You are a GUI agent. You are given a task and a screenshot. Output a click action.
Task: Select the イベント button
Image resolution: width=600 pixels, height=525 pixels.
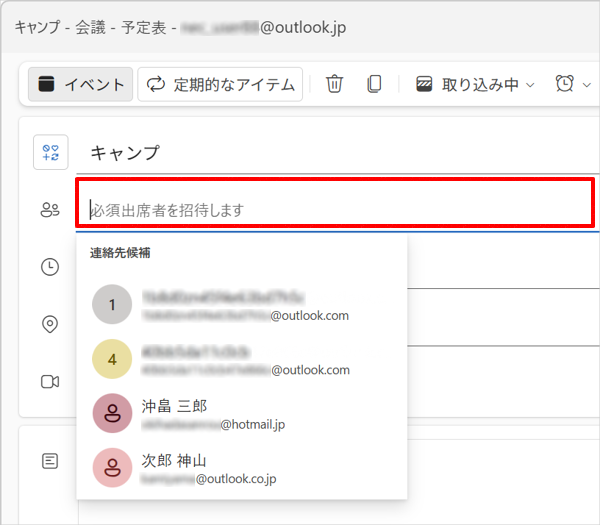click(x=80, y=85)
